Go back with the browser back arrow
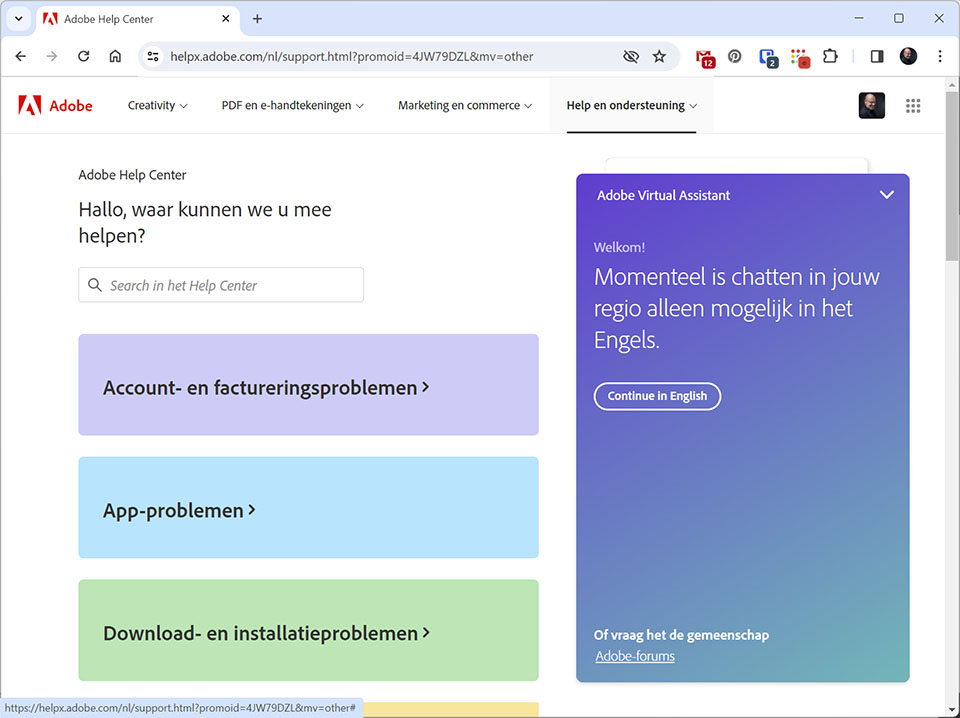Viewport: 960px width, 718px height. point(21,56)
